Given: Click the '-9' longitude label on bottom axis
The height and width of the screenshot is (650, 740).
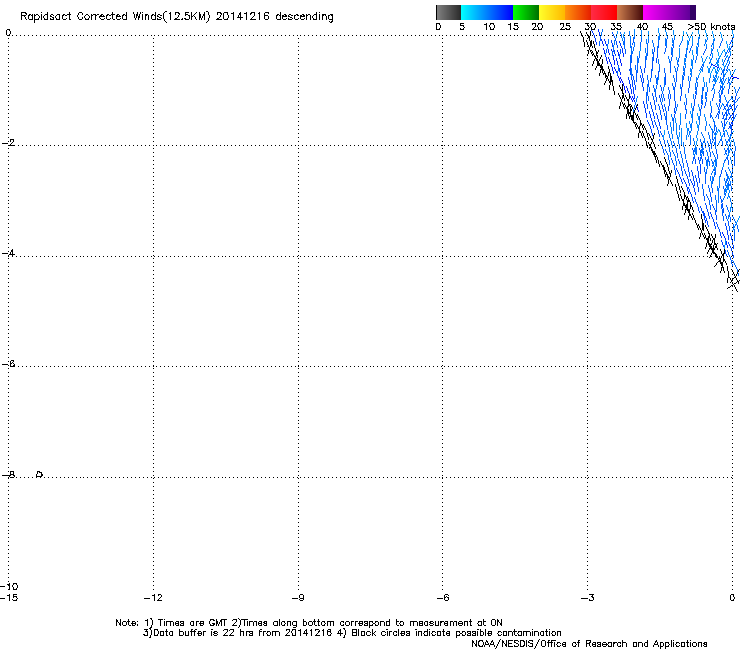Looking at the screenshot, I should tap(298, 598).
